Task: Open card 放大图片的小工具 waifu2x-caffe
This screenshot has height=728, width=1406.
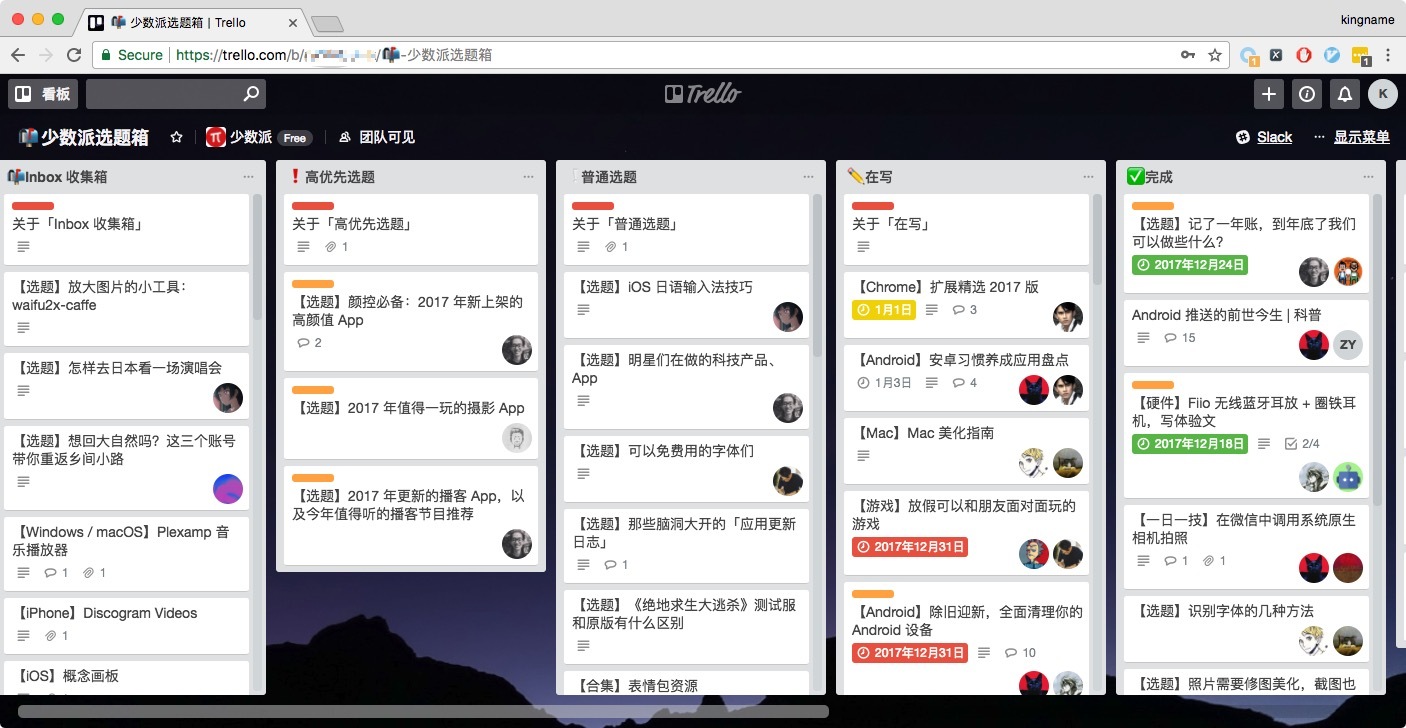Action: pos(126,308)
